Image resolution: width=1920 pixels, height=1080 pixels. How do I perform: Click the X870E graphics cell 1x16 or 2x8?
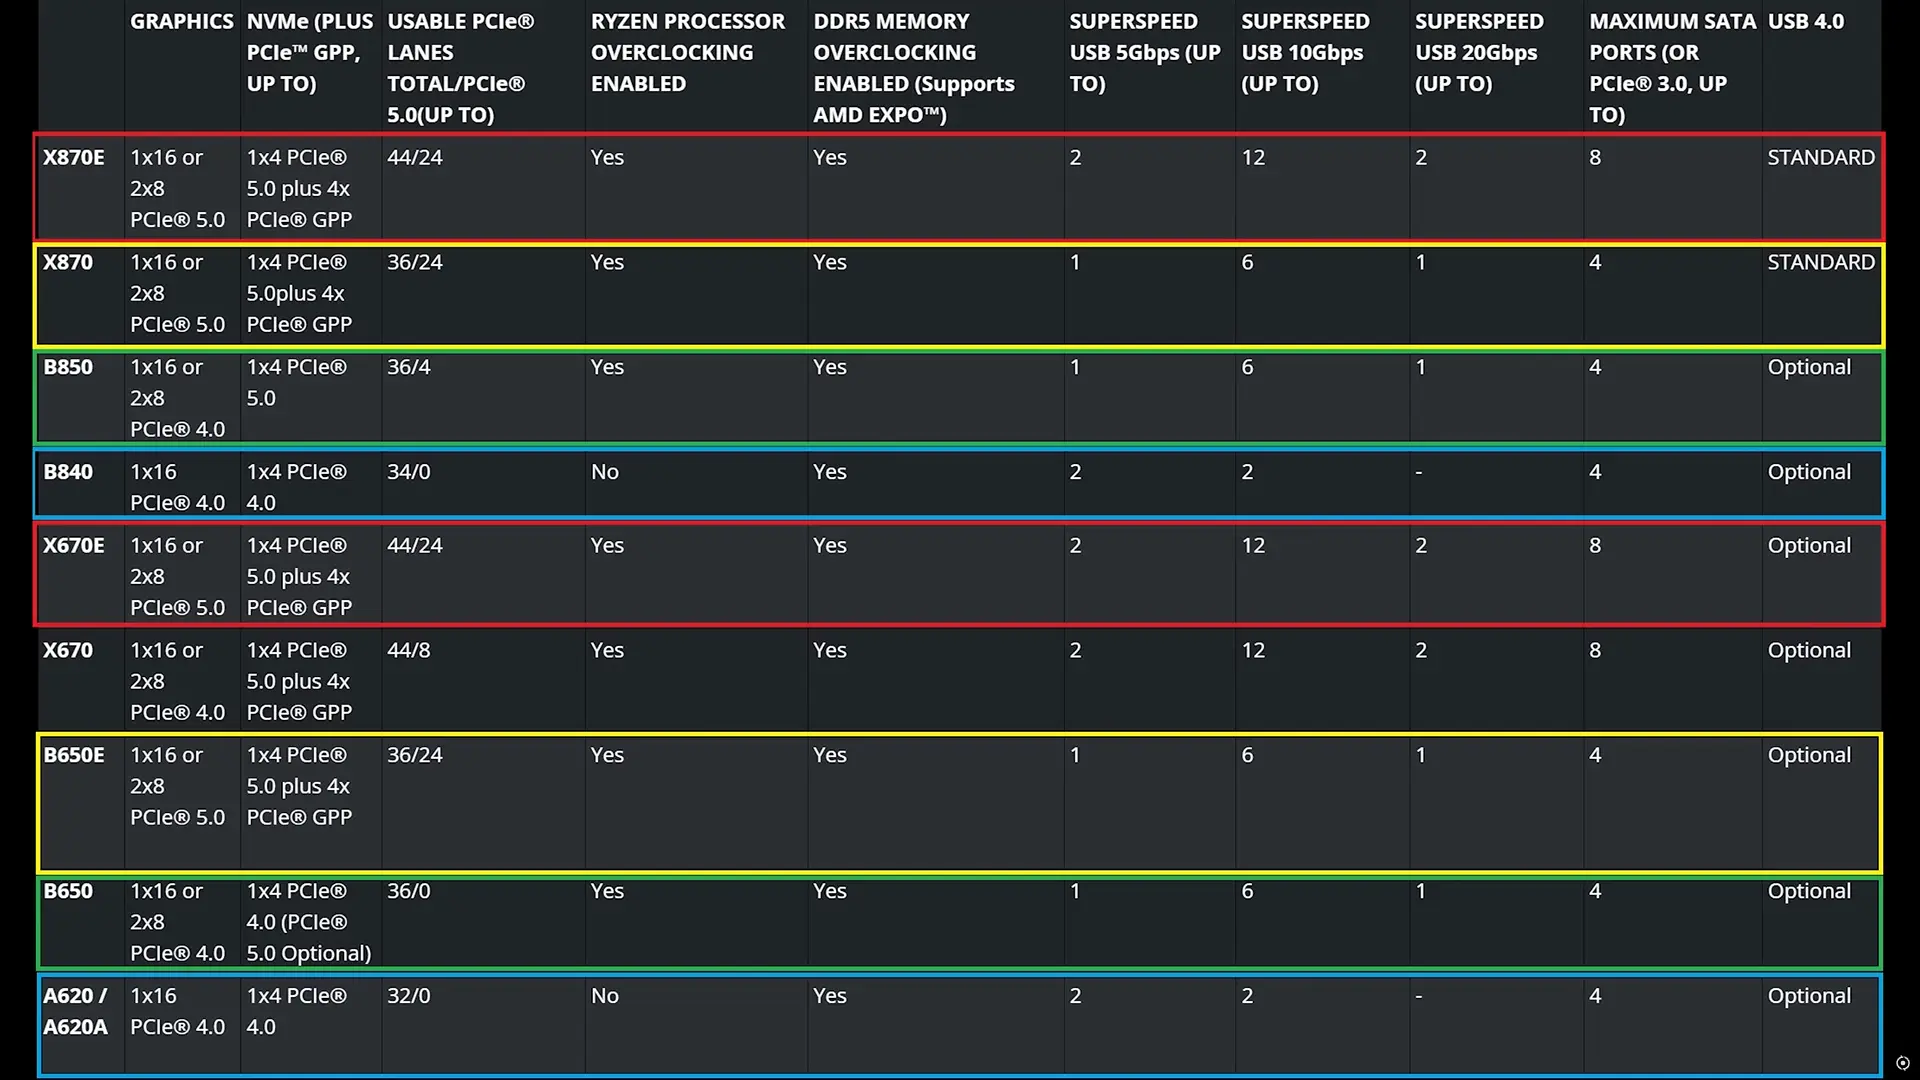pos(178,188)
